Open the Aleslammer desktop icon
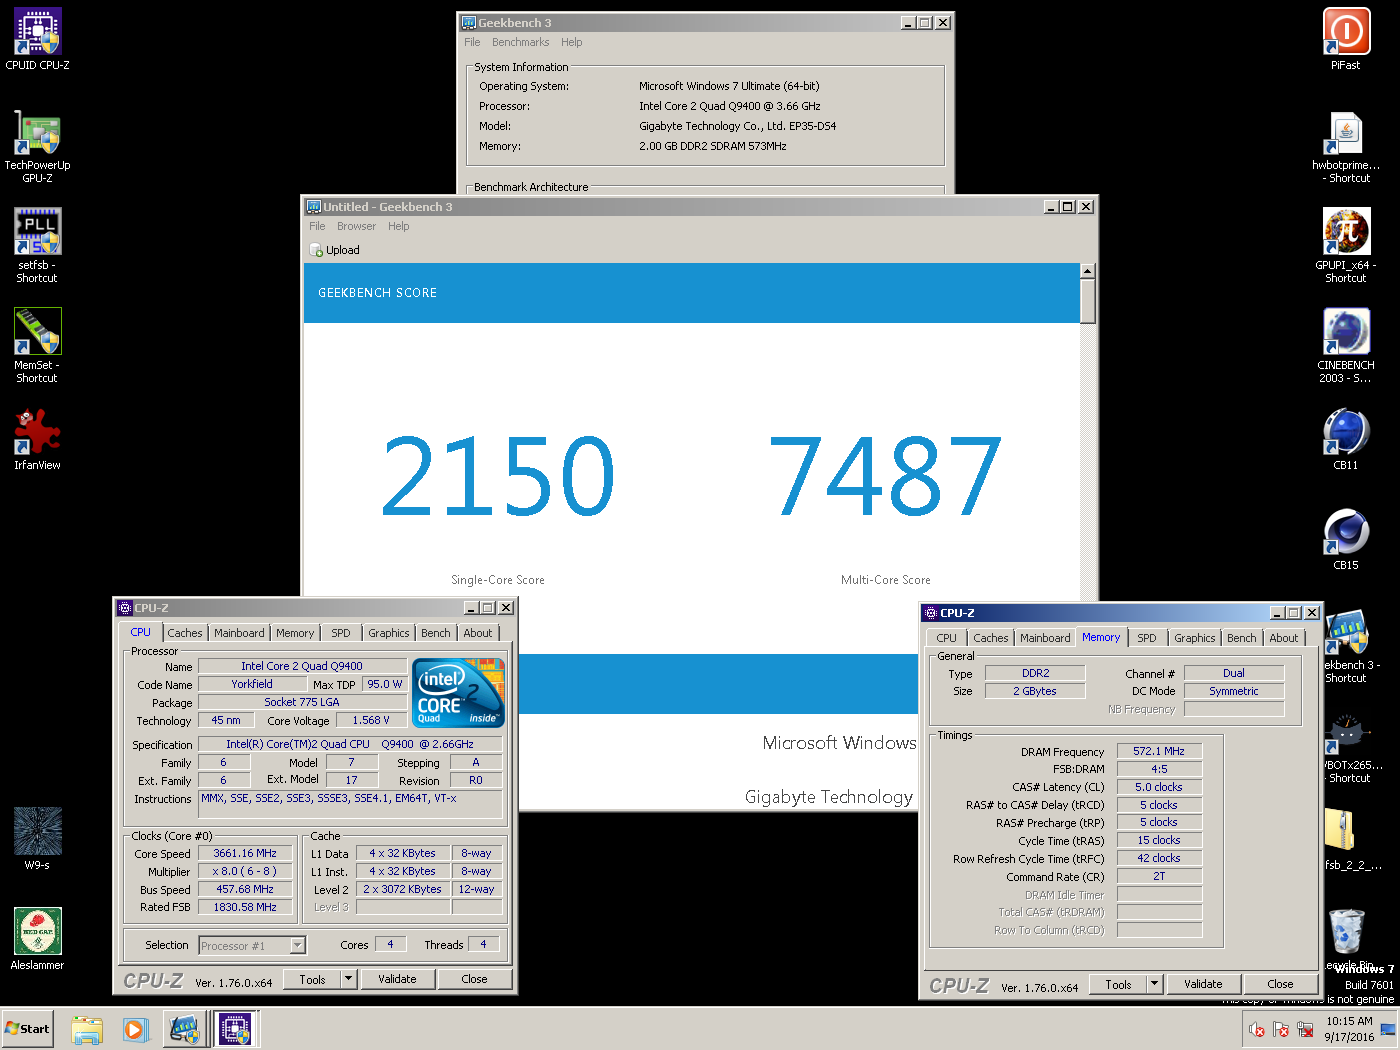 pyautogui.click(x=38, y=940)
